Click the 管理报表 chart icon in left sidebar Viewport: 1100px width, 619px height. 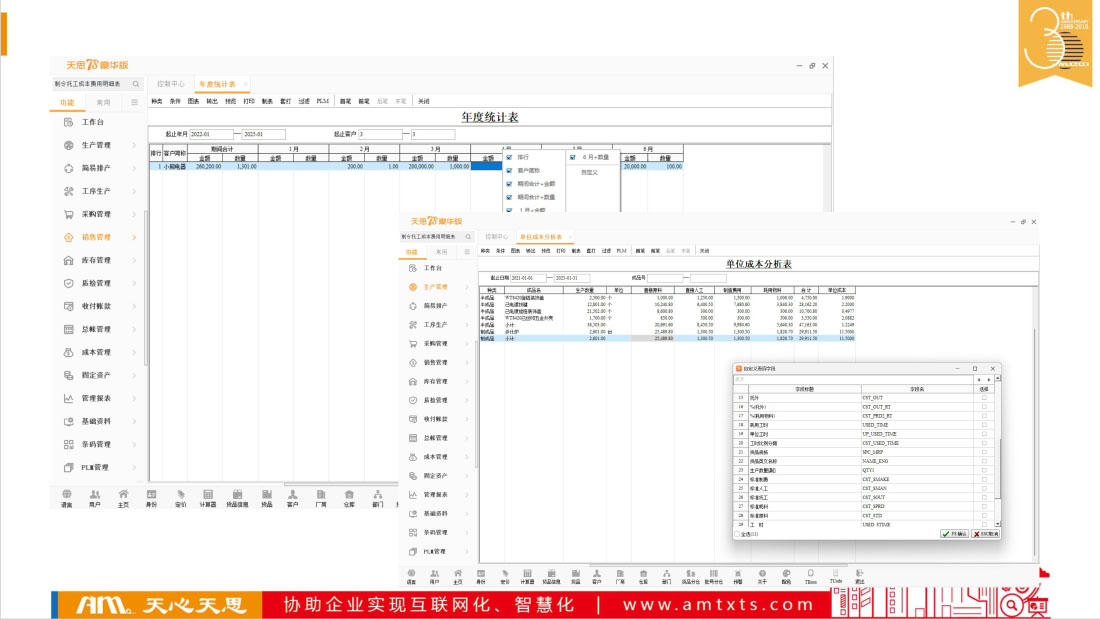coord(68,398)
